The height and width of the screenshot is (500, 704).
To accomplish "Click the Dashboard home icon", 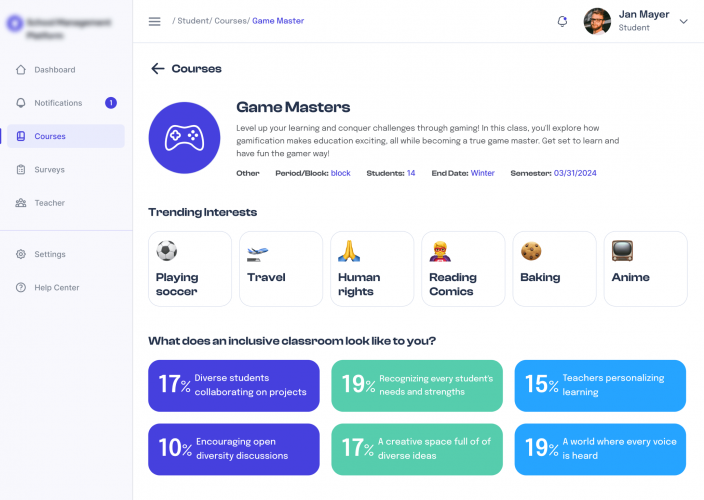I will 21,70.
